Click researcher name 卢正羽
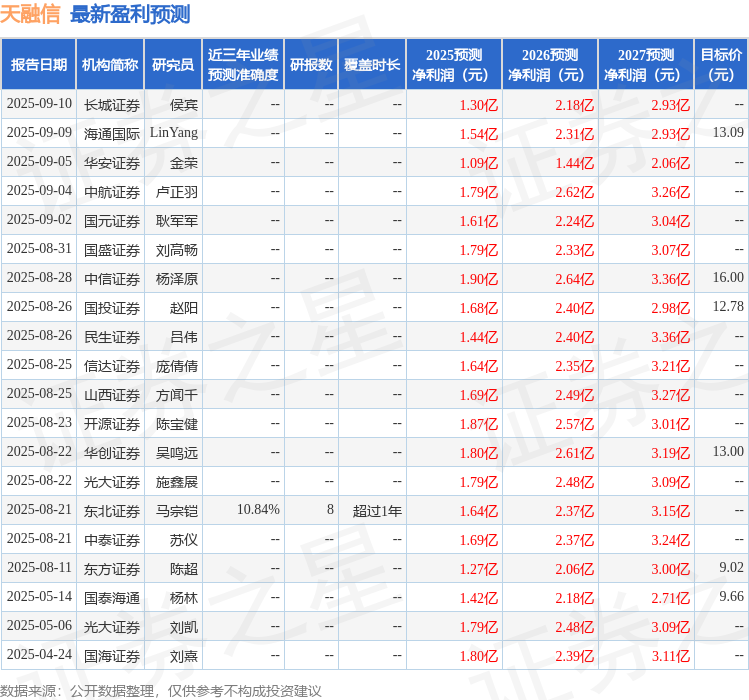 [x=177, y=192]
